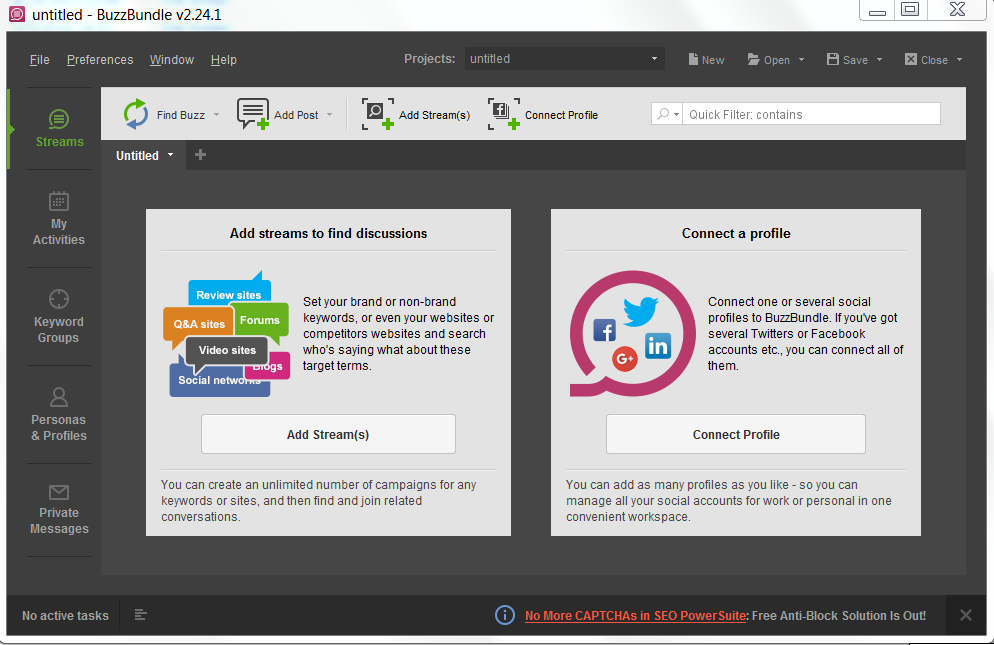
Task: Focus the Quick Filter input field
Action: 811,114
